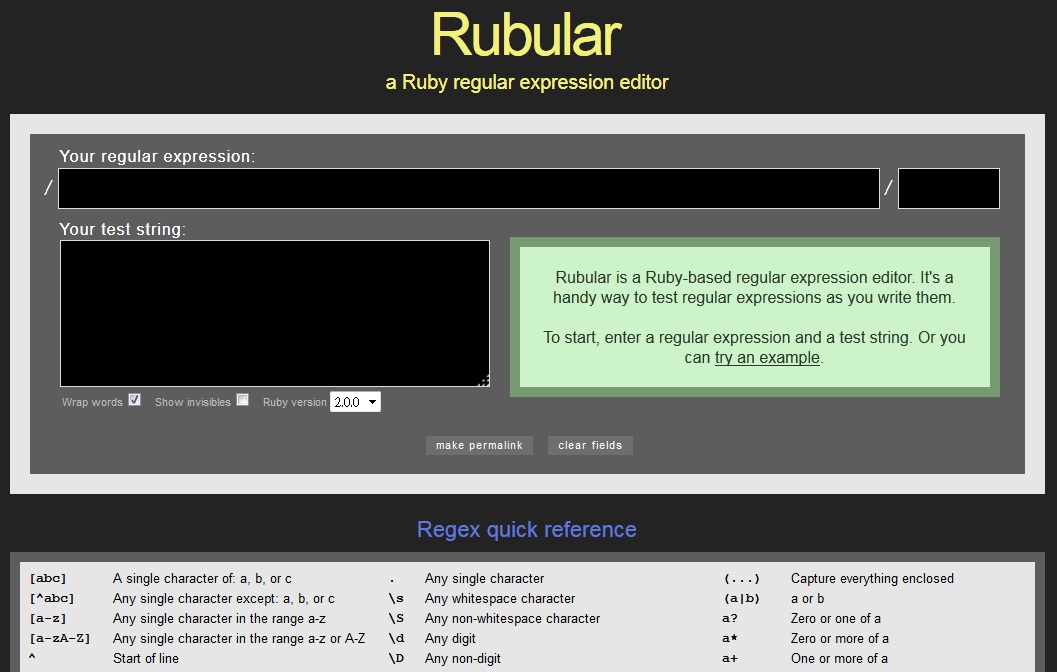Screen dimensions: 1057x672
Task: Click the test string resize grip
Action: click(483, 381)
